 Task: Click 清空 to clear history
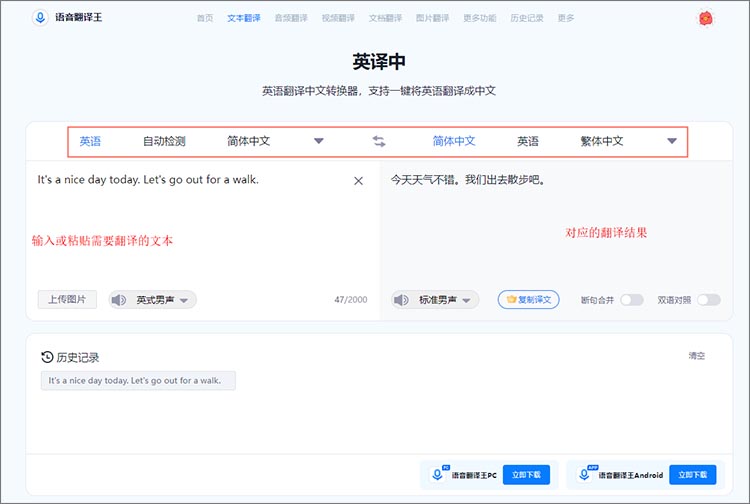(x=696, y=356)
